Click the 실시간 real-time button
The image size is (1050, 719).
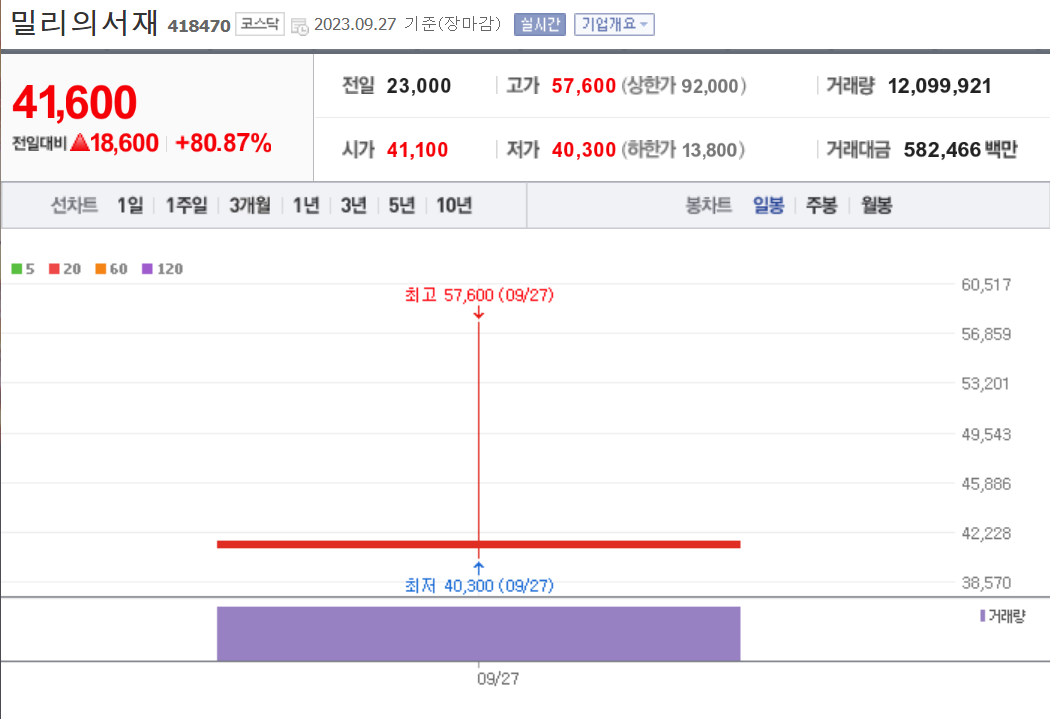[x=540, y=25]
